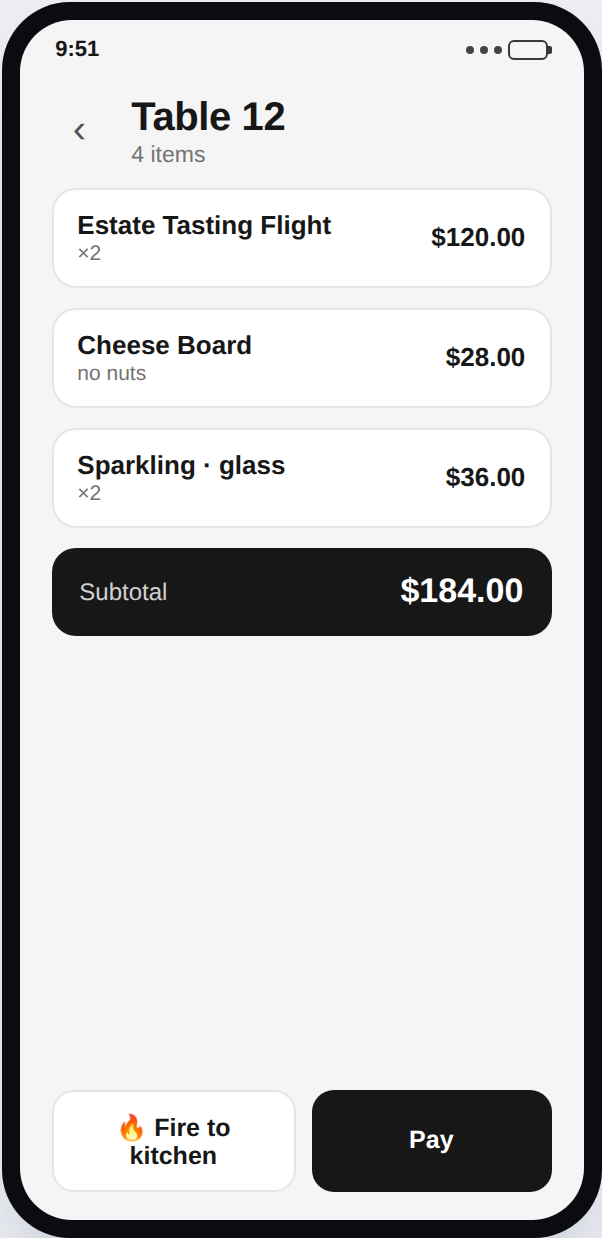Click the '4 items' count label
Image resolution: width=602 pixels, height=1238 pixels.
point(168,155)
